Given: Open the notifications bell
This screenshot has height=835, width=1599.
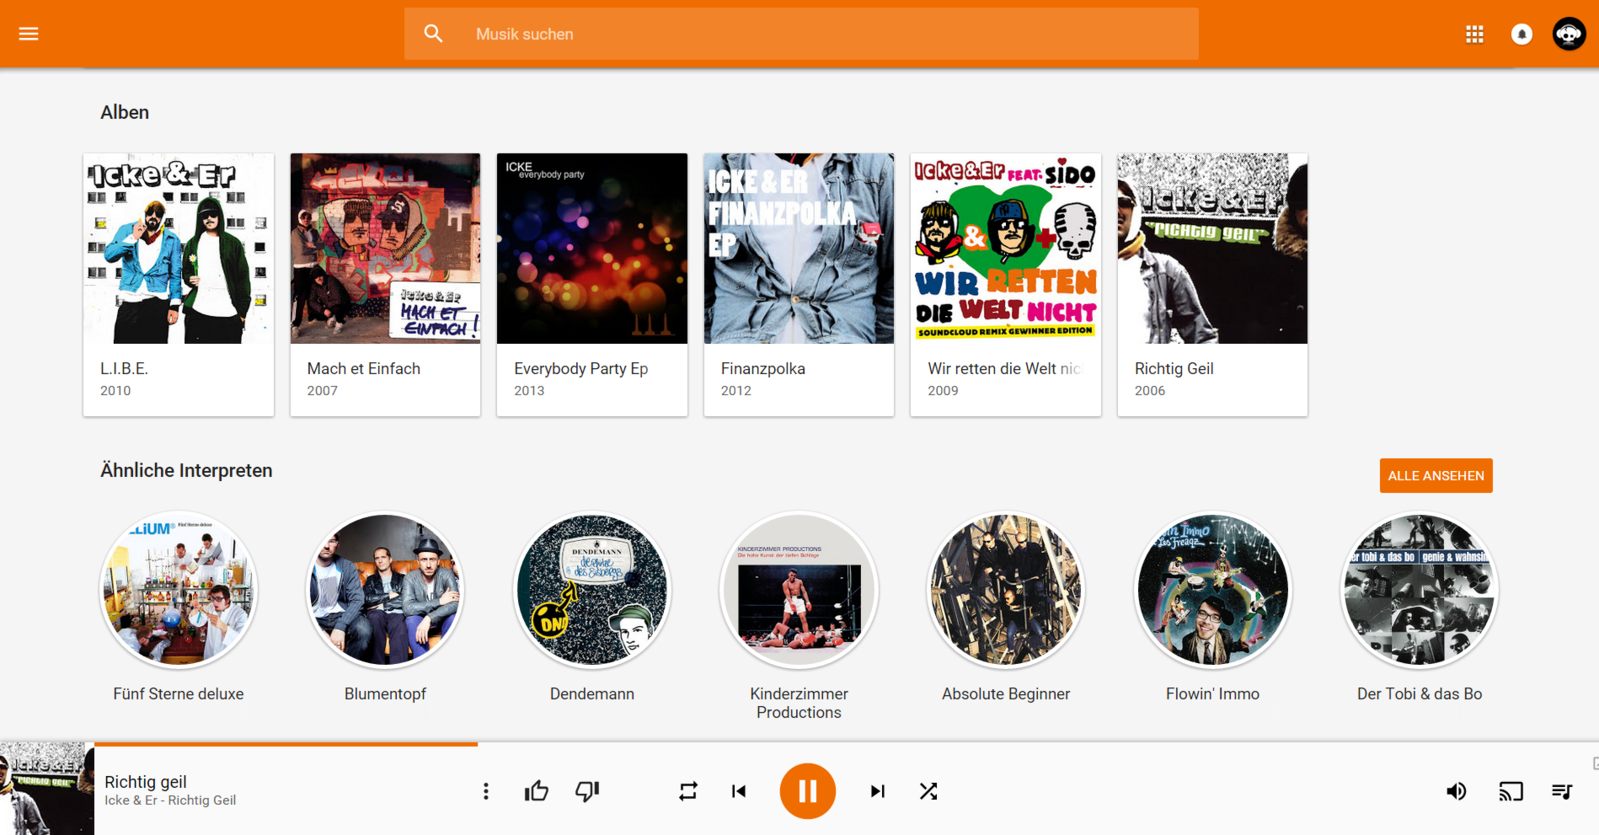Looking at the screenshot, I should 1521,34.
